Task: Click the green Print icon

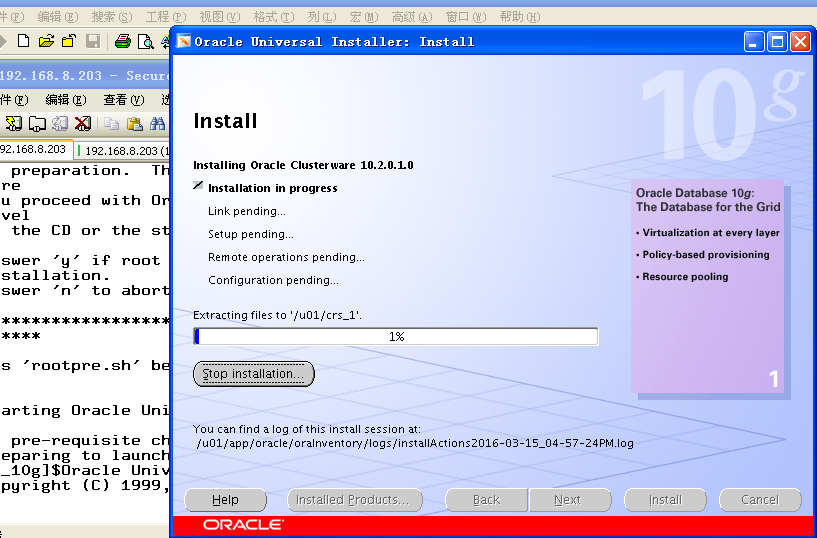Action: click(122, 41)
